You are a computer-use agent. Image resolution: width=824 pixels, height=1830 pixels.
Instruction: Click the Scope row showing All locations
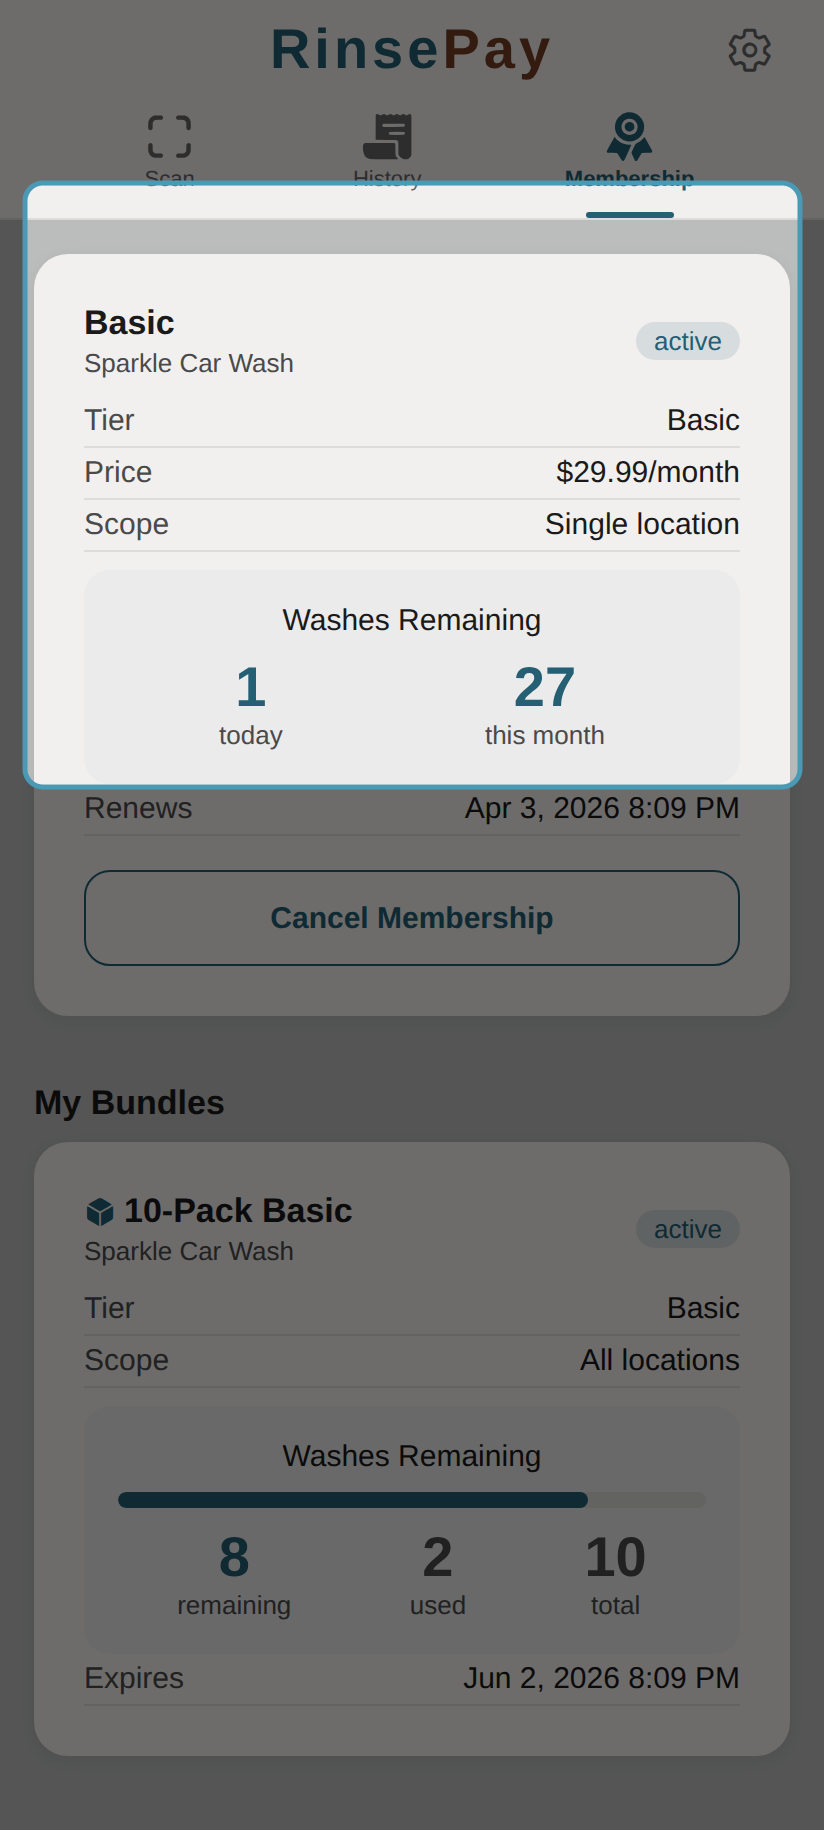click(x=411, y=1360)
